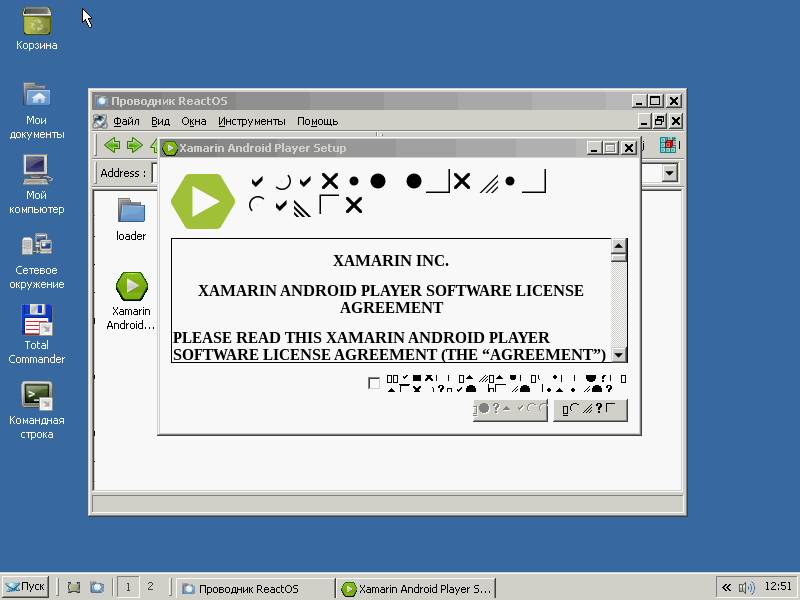This screenshot has width=800, height=600.
Task: Click the large Xamarin hexagon logo in Setup
Action: [x=203, y=202]
